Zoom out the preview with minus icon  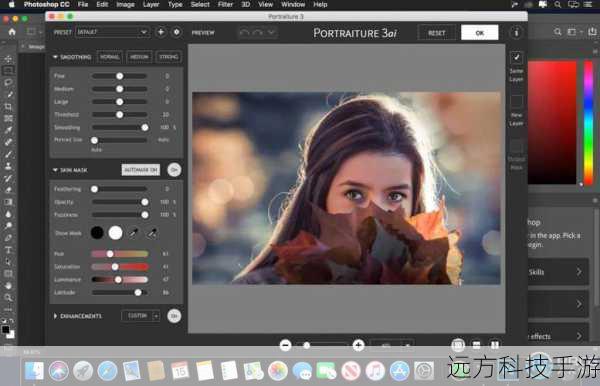tap(285, 345)
